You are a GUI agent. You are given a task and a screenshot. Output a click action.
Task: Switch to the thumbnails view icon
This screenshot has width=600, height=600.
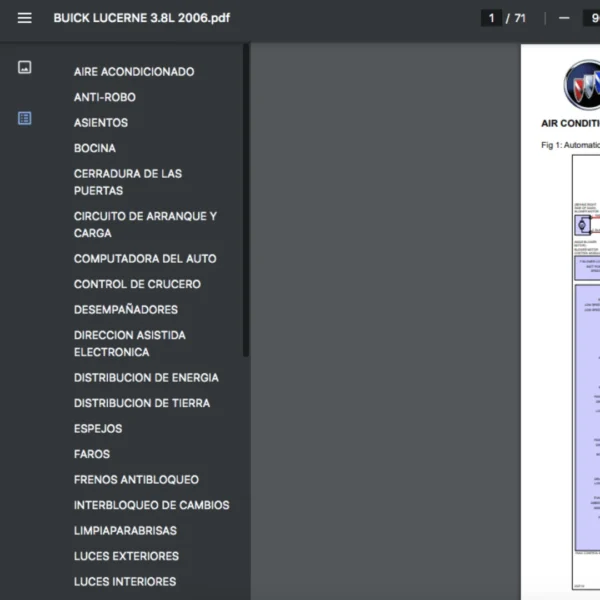click(x=24, y=67)
